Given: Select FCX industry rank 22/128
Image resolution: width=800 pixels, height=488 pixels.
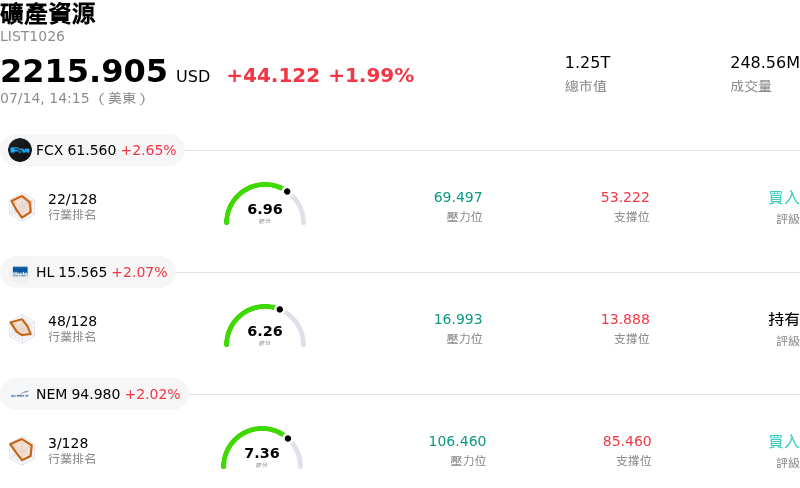Looking at the screenshot, I should pos(72,199).
